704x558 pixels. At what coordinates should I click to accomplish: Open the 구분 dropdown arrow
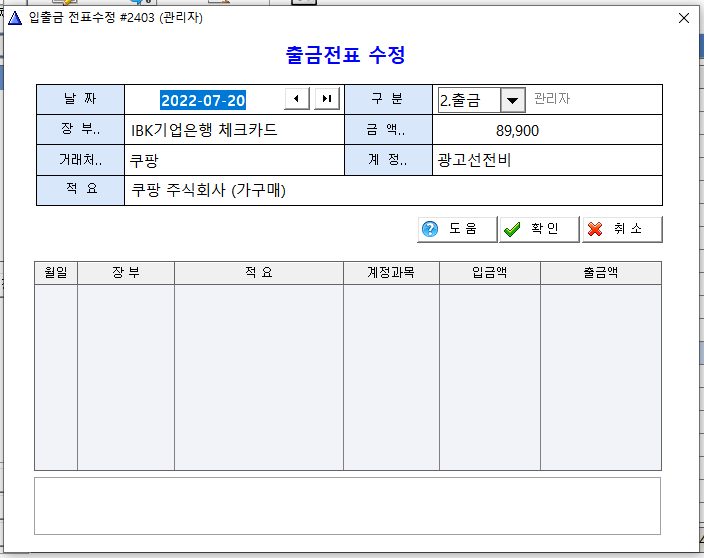513,100
